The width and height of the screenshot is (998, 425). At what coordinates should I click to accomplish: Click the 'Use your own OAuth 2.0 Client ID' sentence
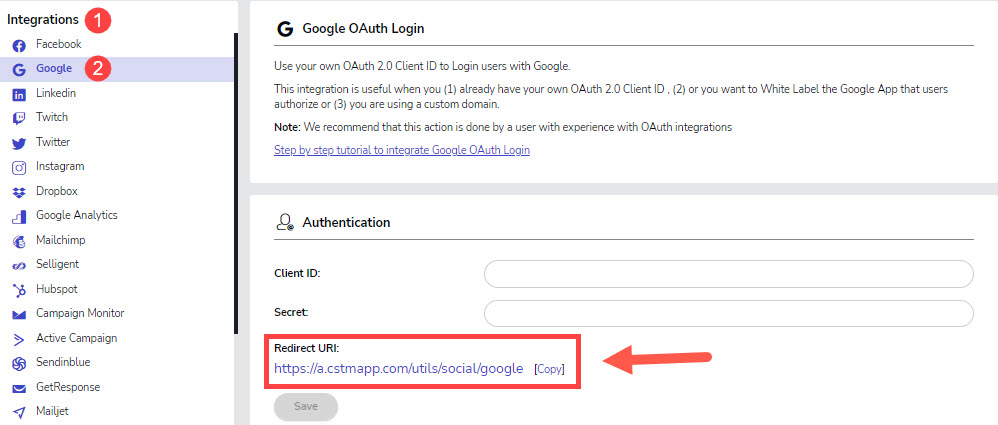point(422,66)
